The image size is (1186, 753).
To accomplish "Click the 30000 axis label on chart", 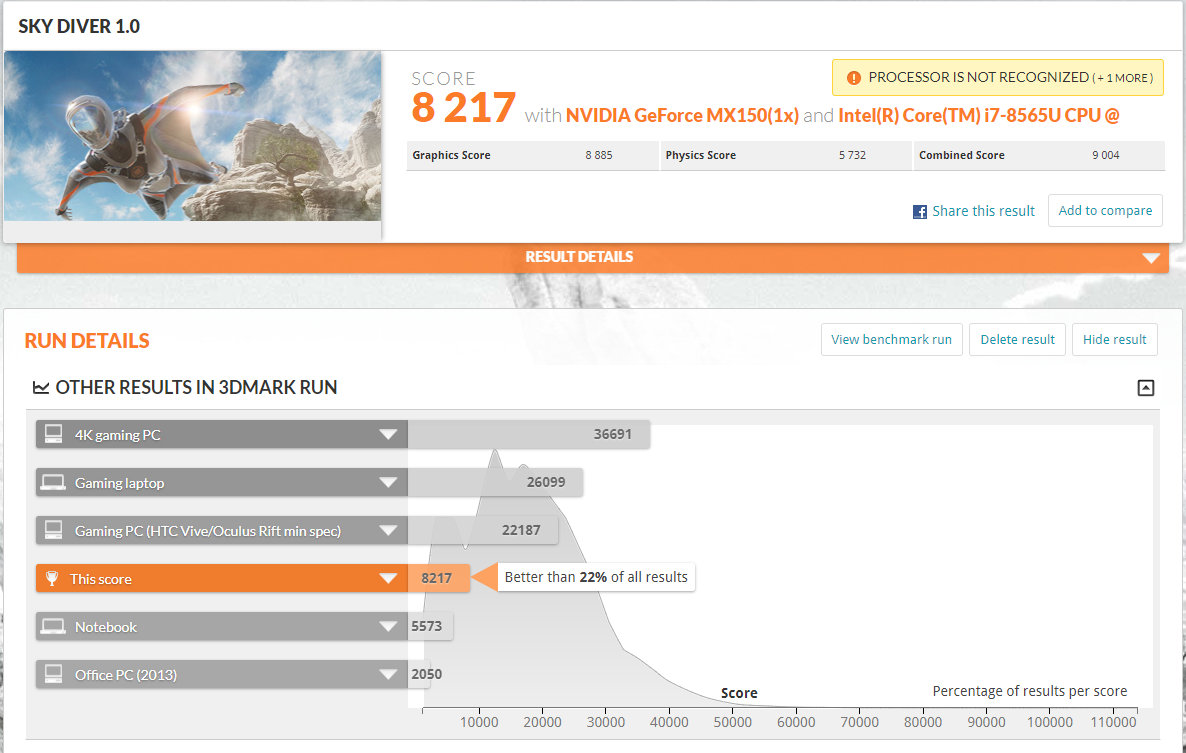I will (x=606, y=722).
